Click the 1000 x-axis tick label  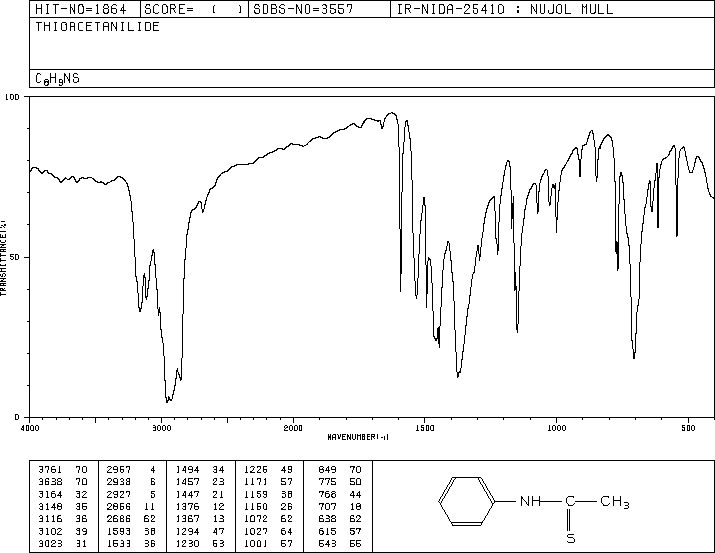556,428
